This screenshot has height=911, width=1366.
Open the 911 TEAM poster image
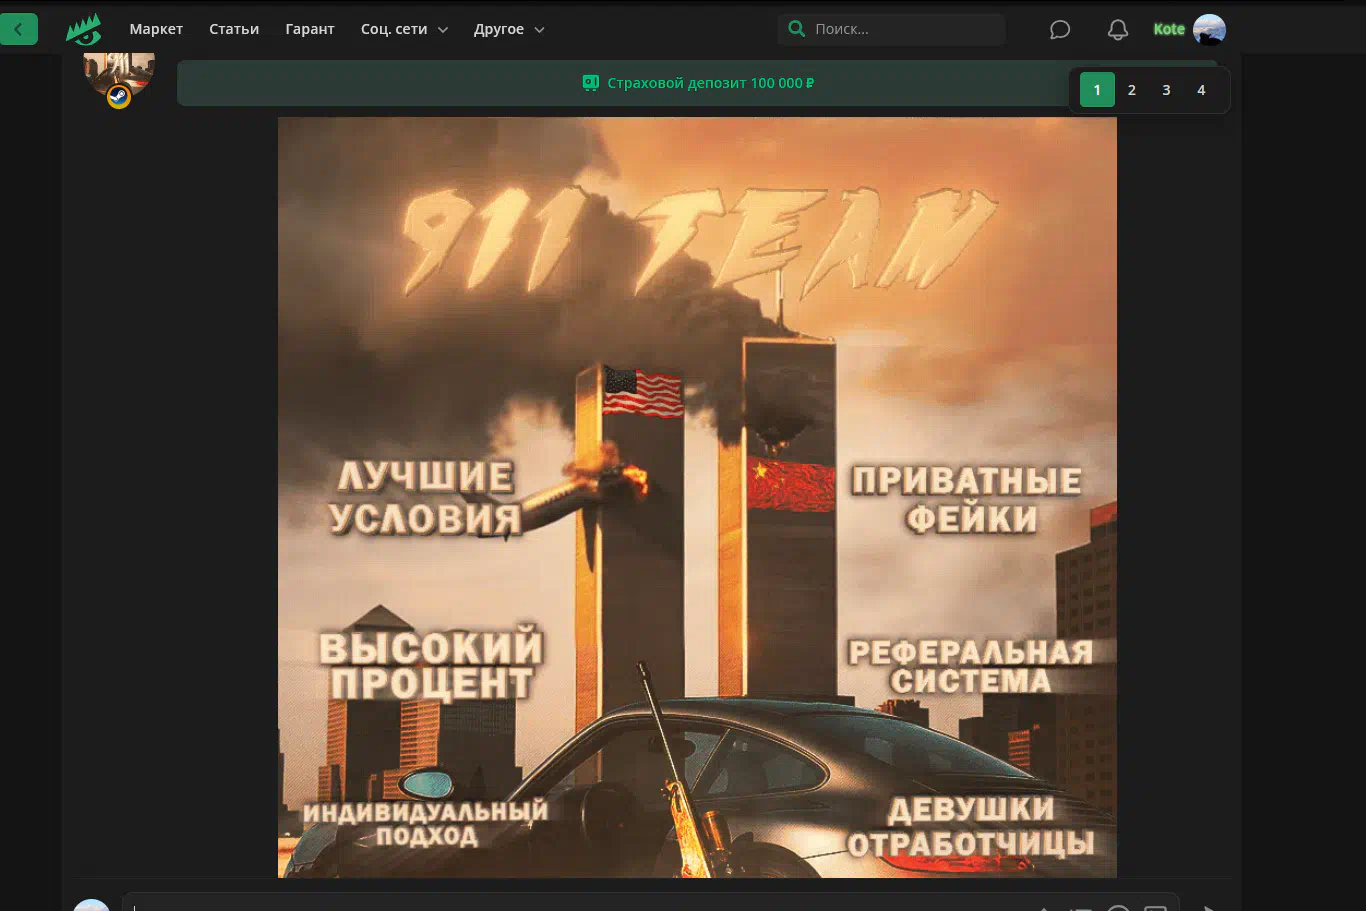pos(697,497)
